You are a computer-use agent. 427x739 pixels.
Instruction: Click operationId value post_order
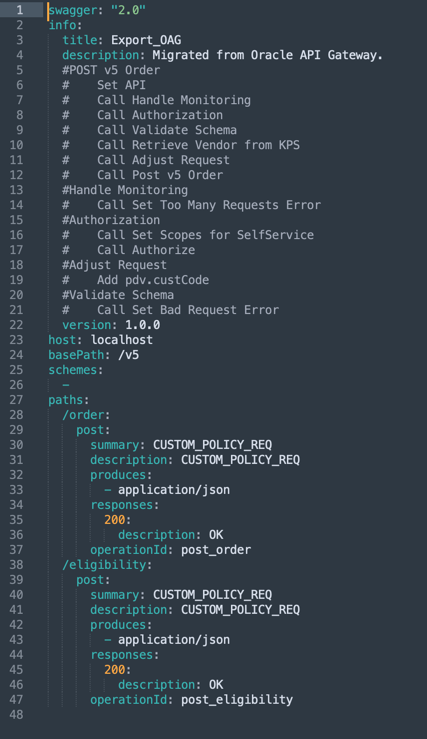[216, 550]
